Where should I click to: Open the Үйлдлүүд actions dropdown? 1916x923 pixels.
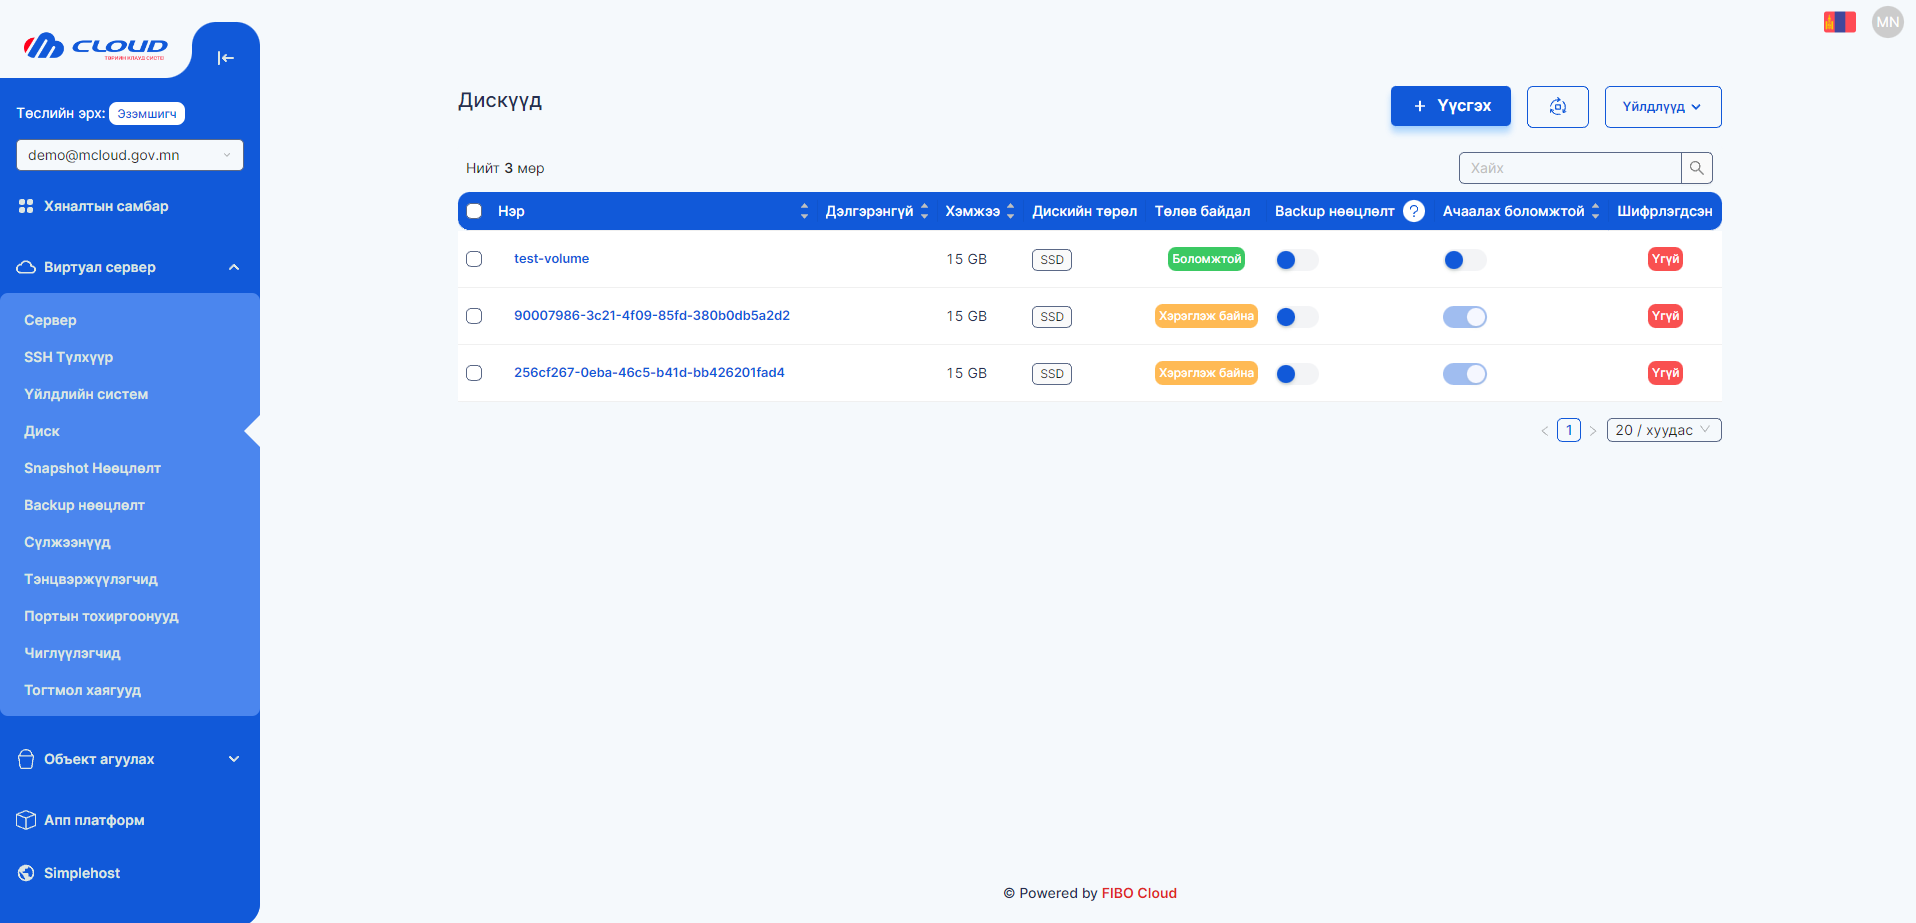pos(1662,107)
